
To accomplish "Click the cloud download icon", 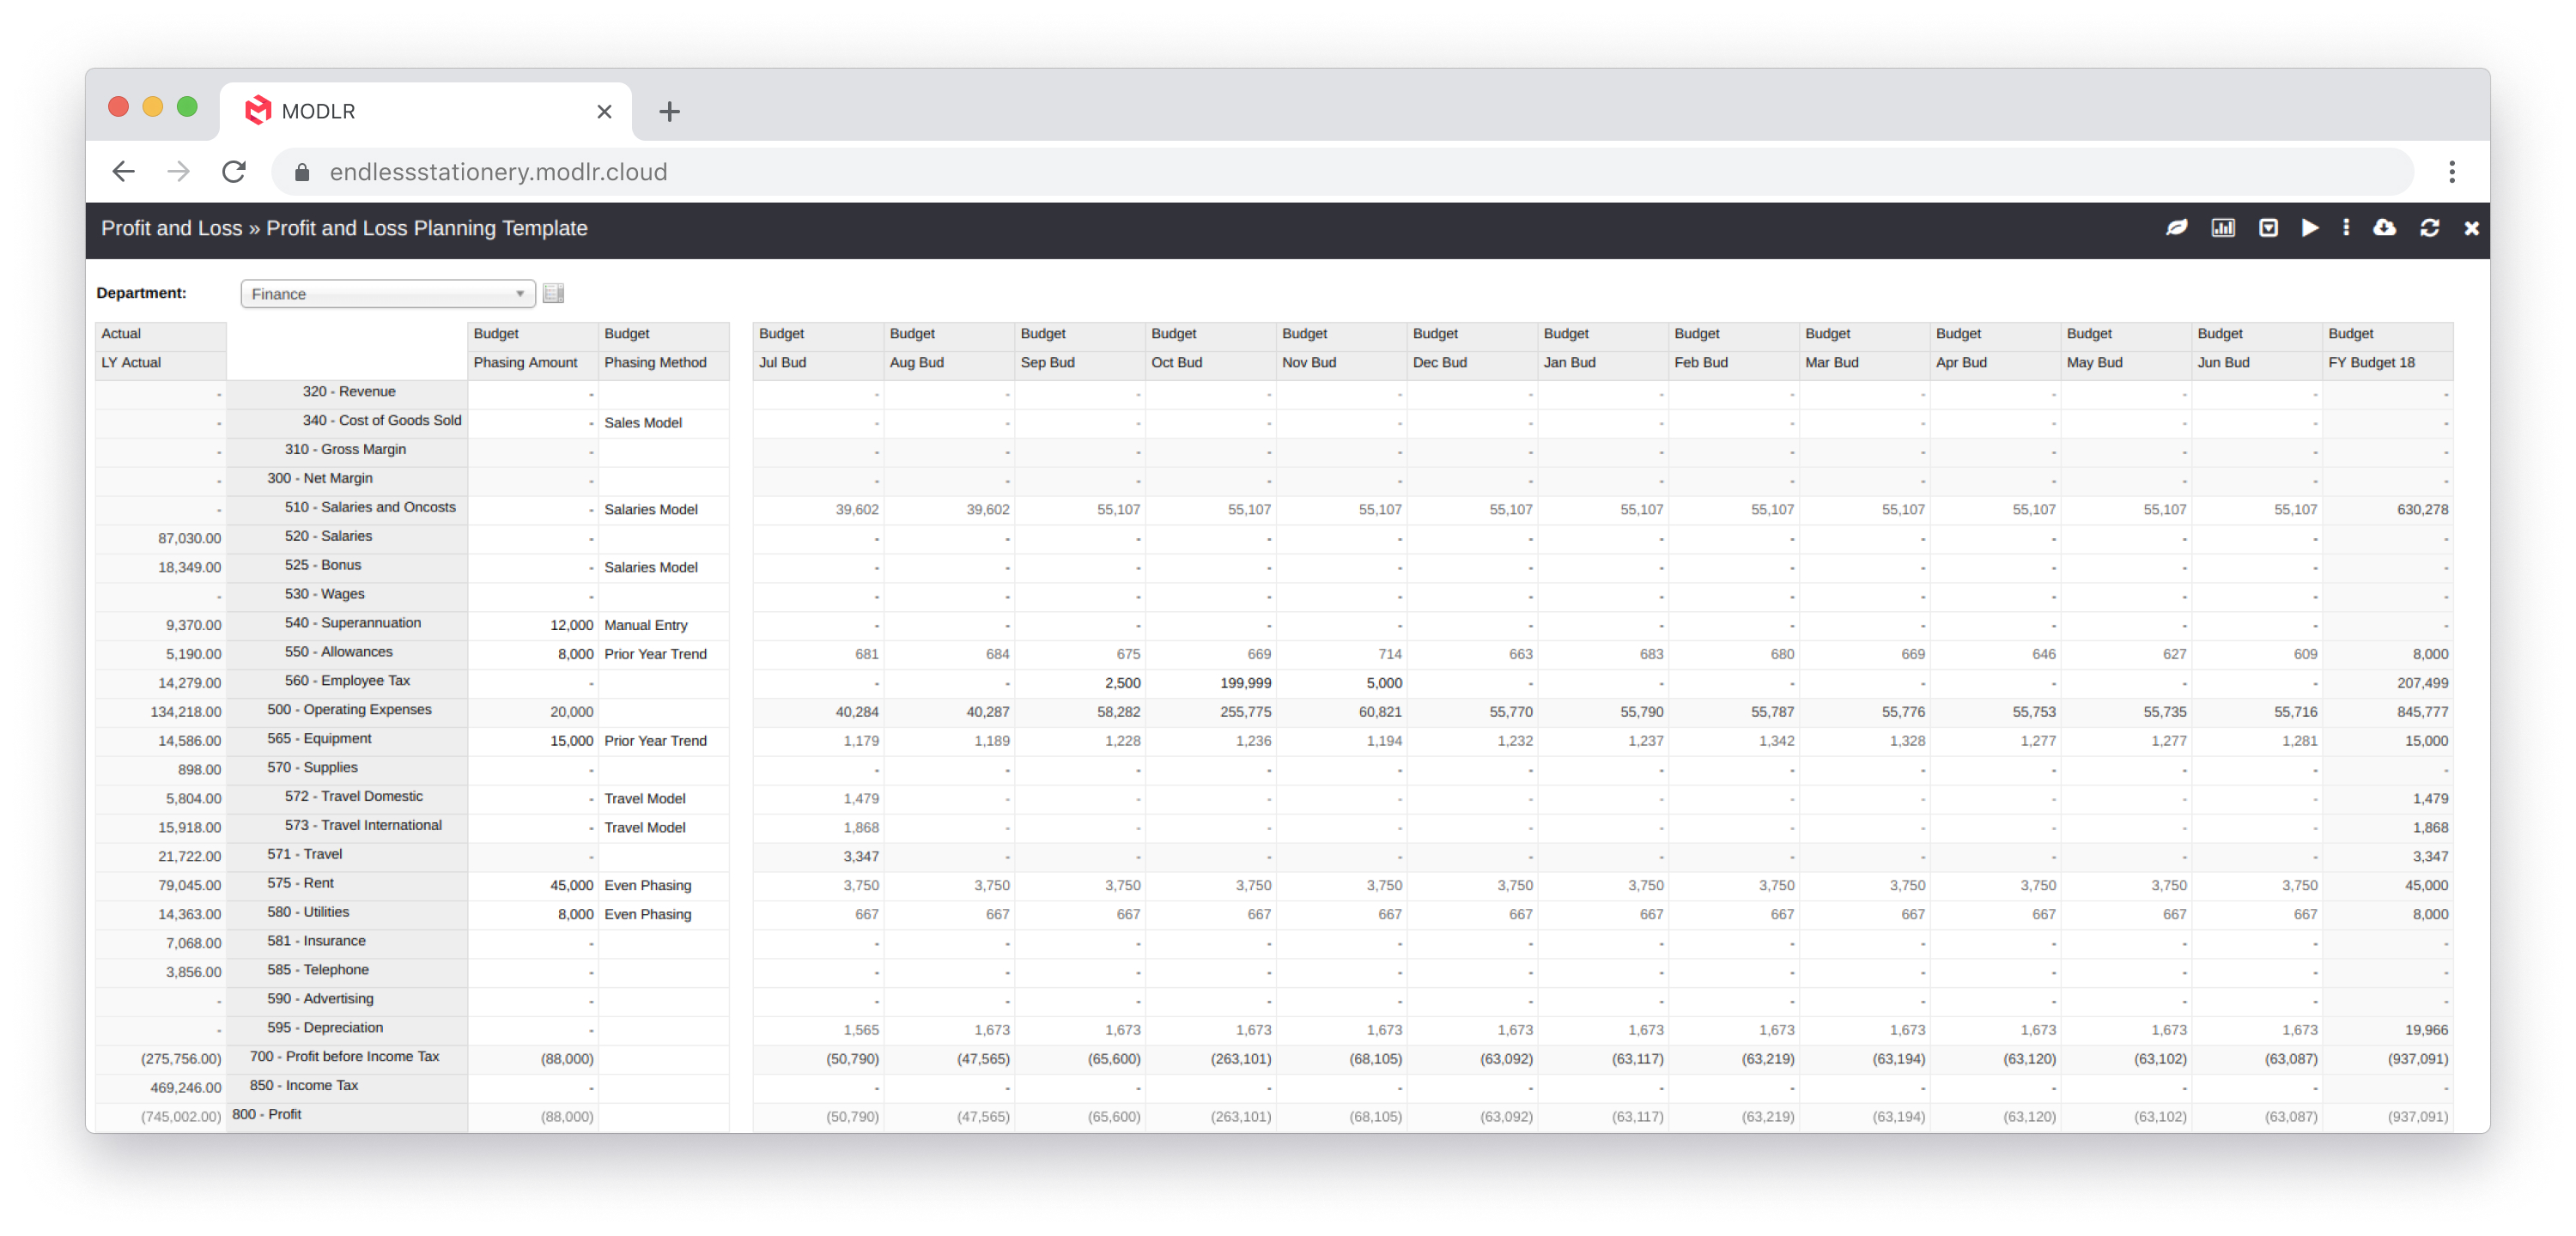I will tap(2385, 228).
